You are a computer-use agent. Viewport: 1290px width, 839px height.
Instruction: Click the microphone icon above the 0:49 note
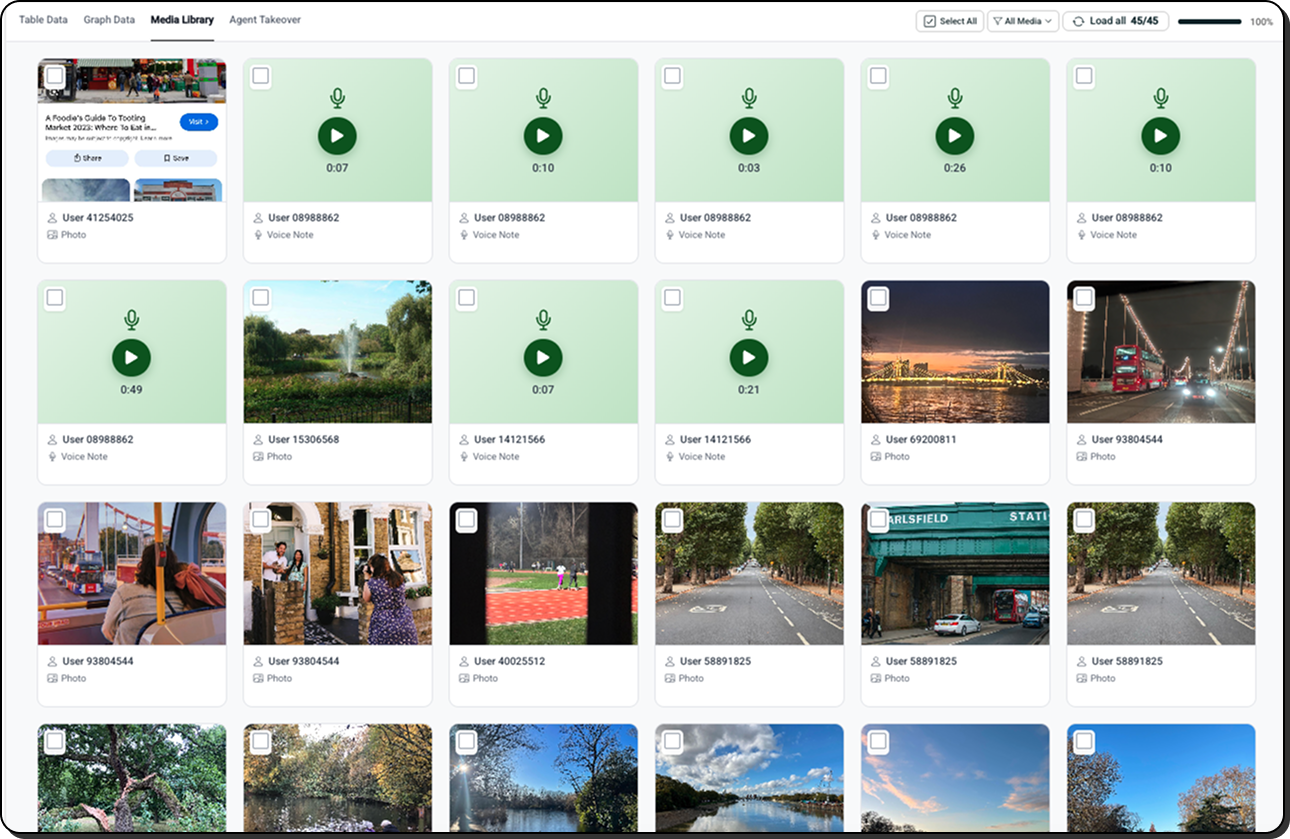point(131,320)
